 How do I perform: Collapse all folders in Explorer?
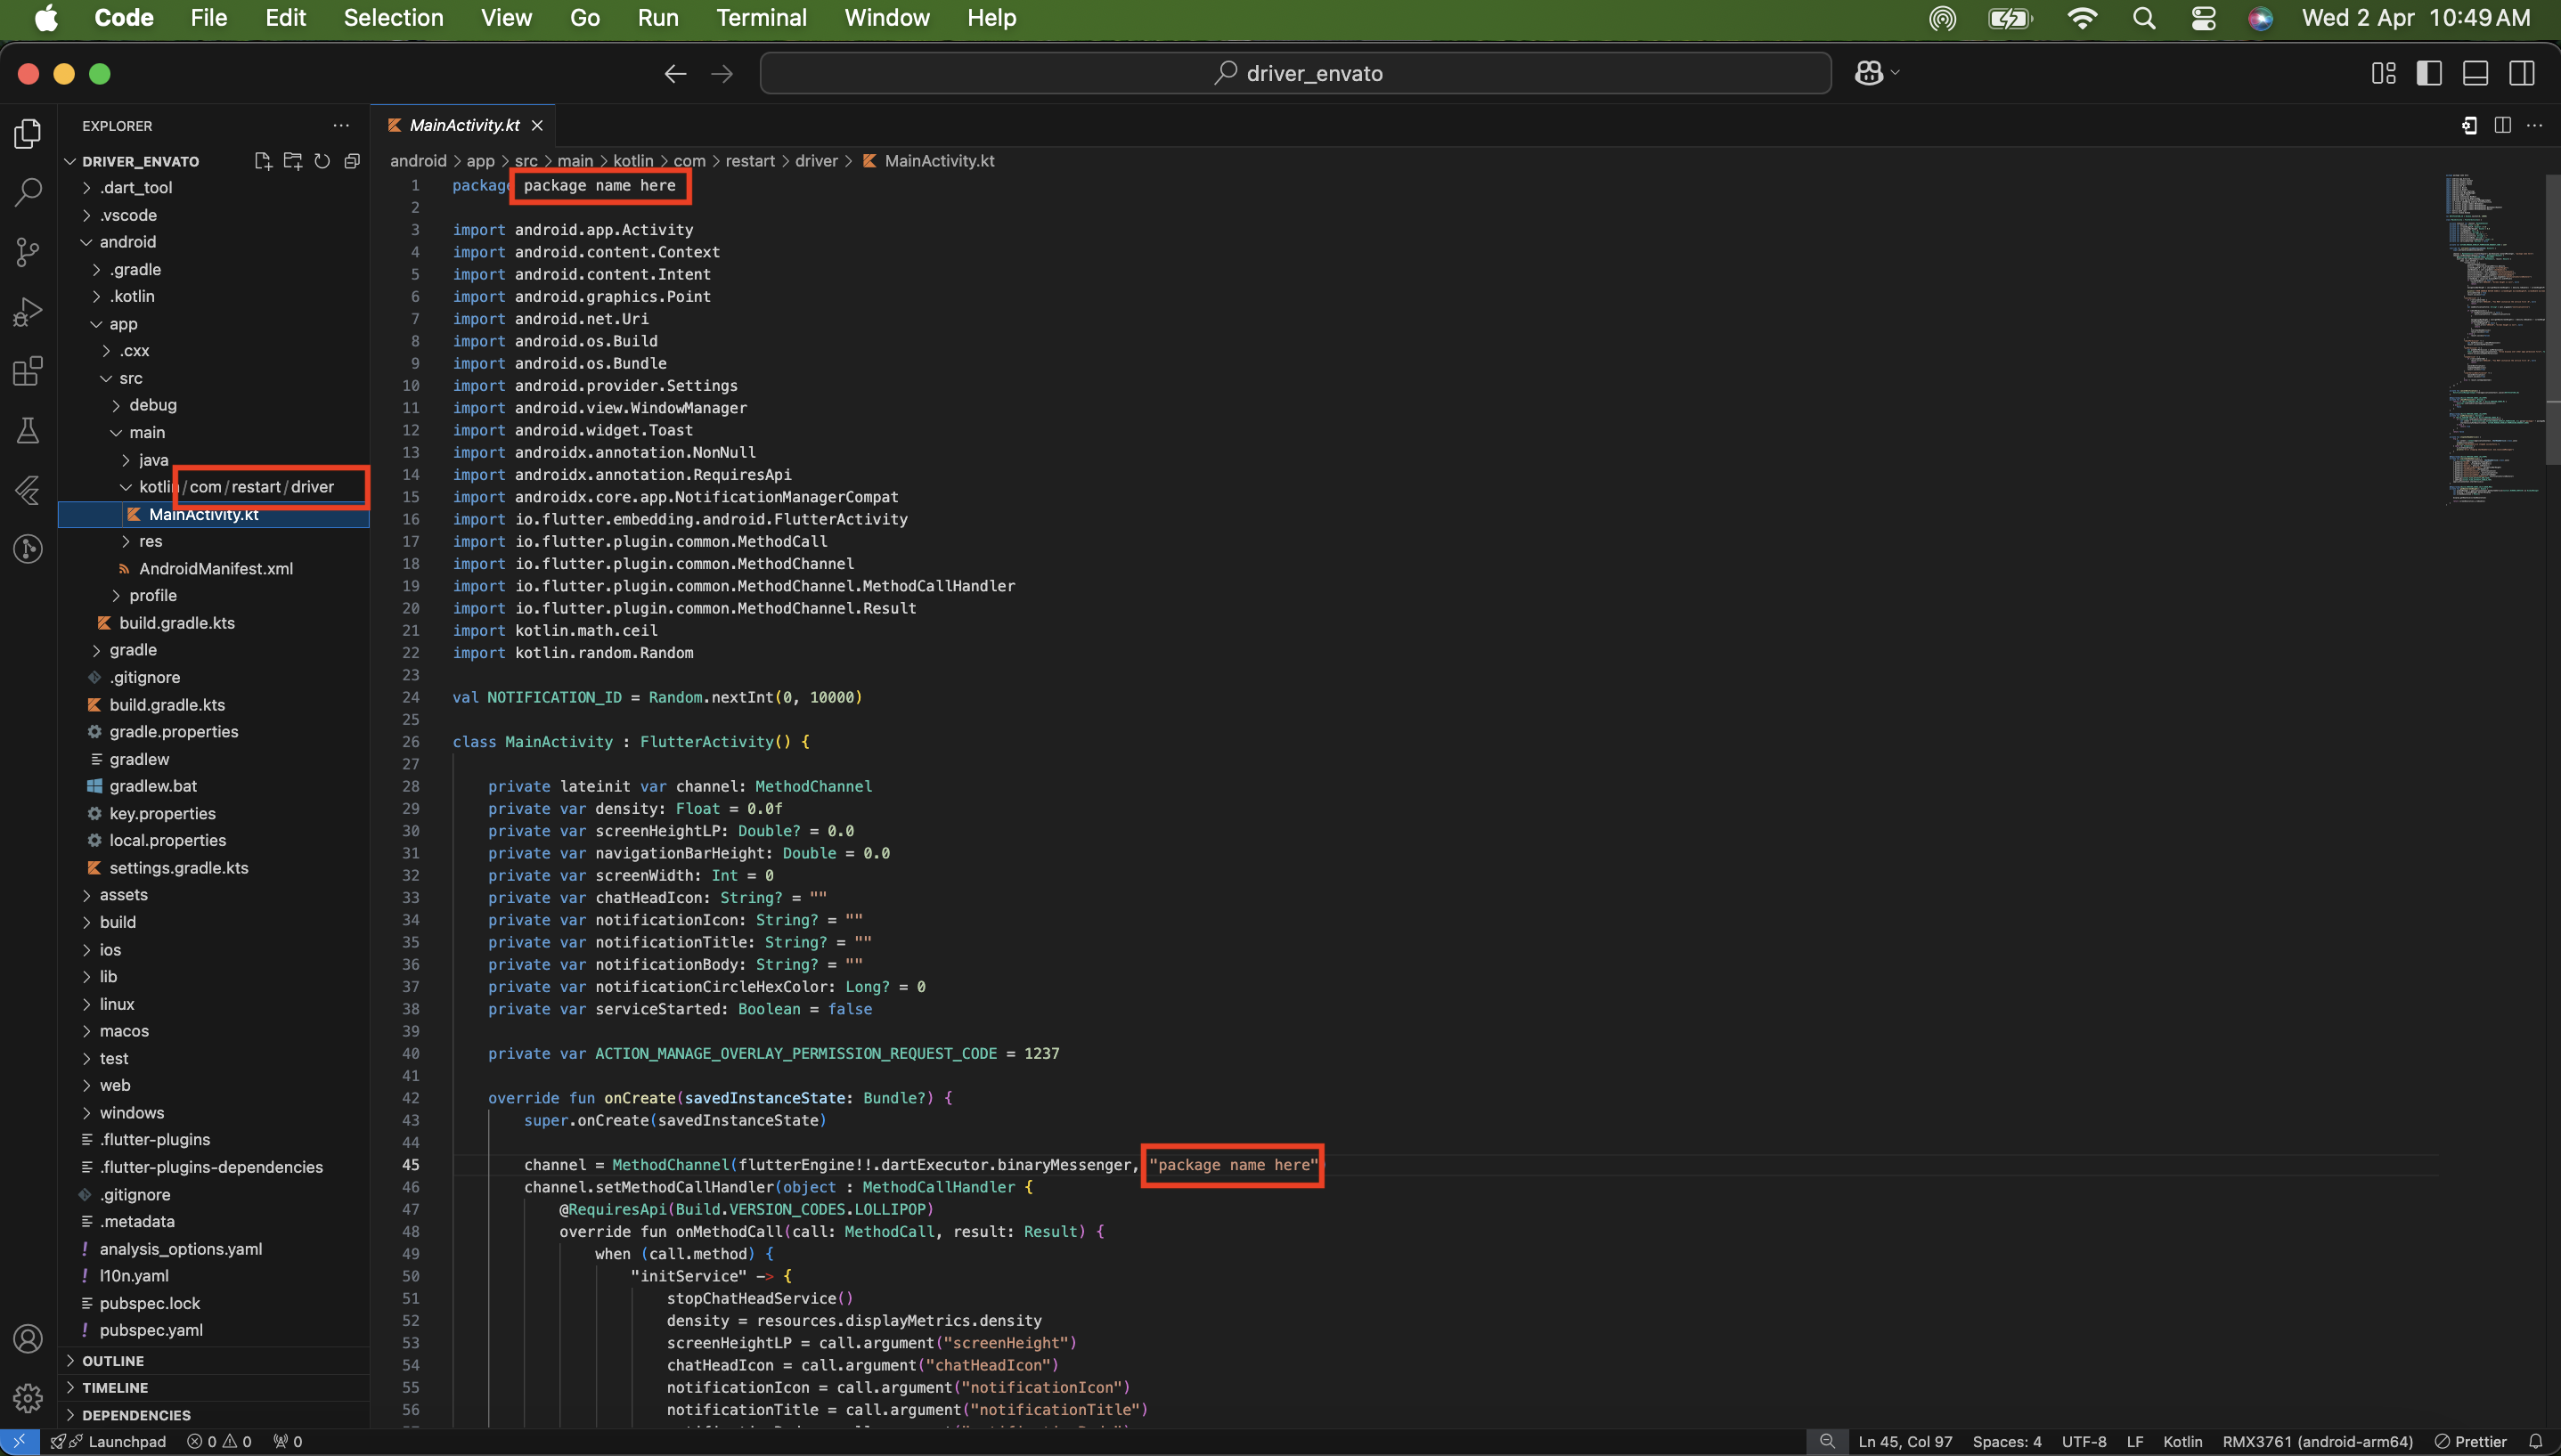click(352, 161)
